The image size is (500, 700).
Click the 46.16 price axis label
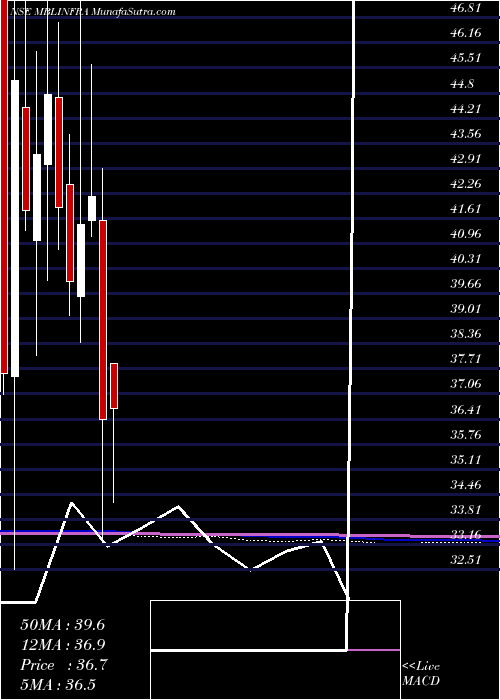[466, 33]
